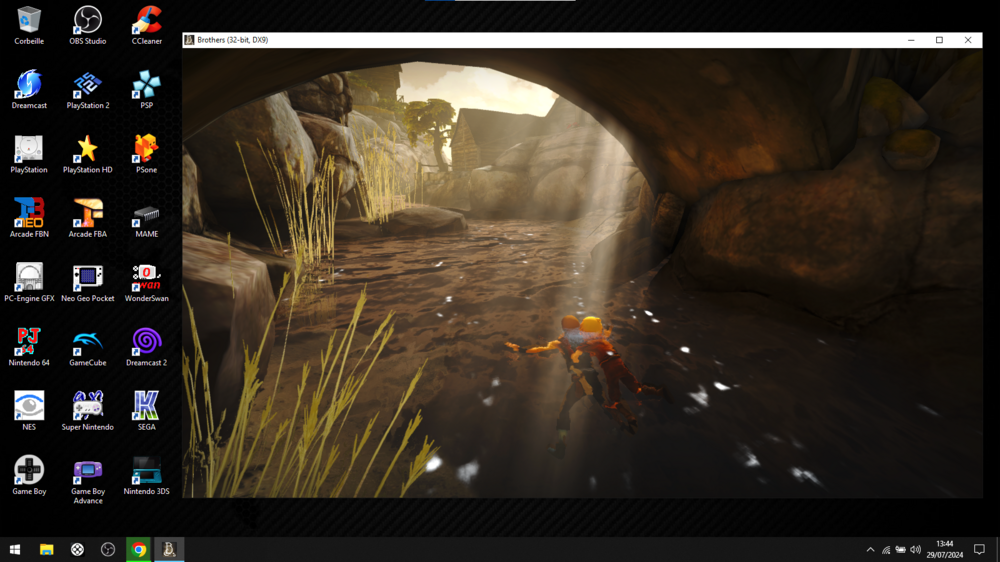Select the CCleaner desktop icon
The width and height of the screenshot is (1000, 562).
point(146,20)
